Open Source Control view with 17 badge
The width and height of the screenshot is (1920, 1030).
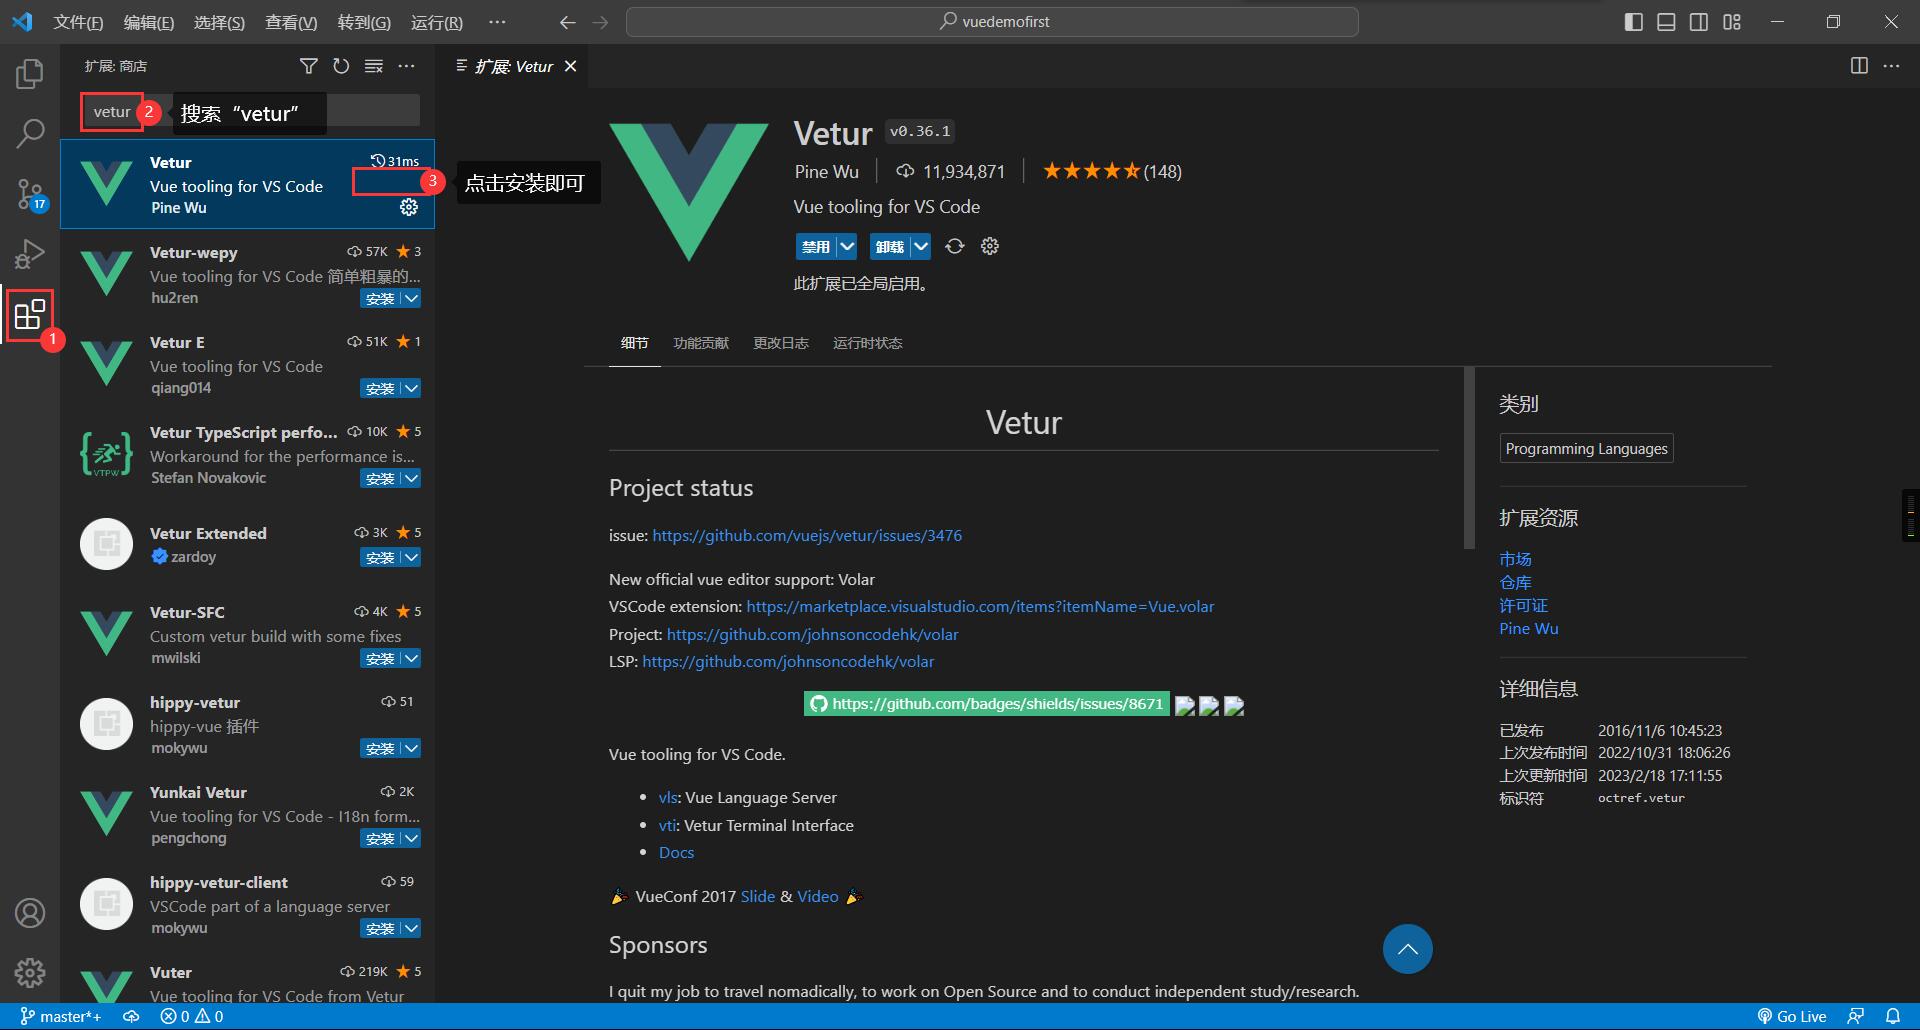coord(30,194)
